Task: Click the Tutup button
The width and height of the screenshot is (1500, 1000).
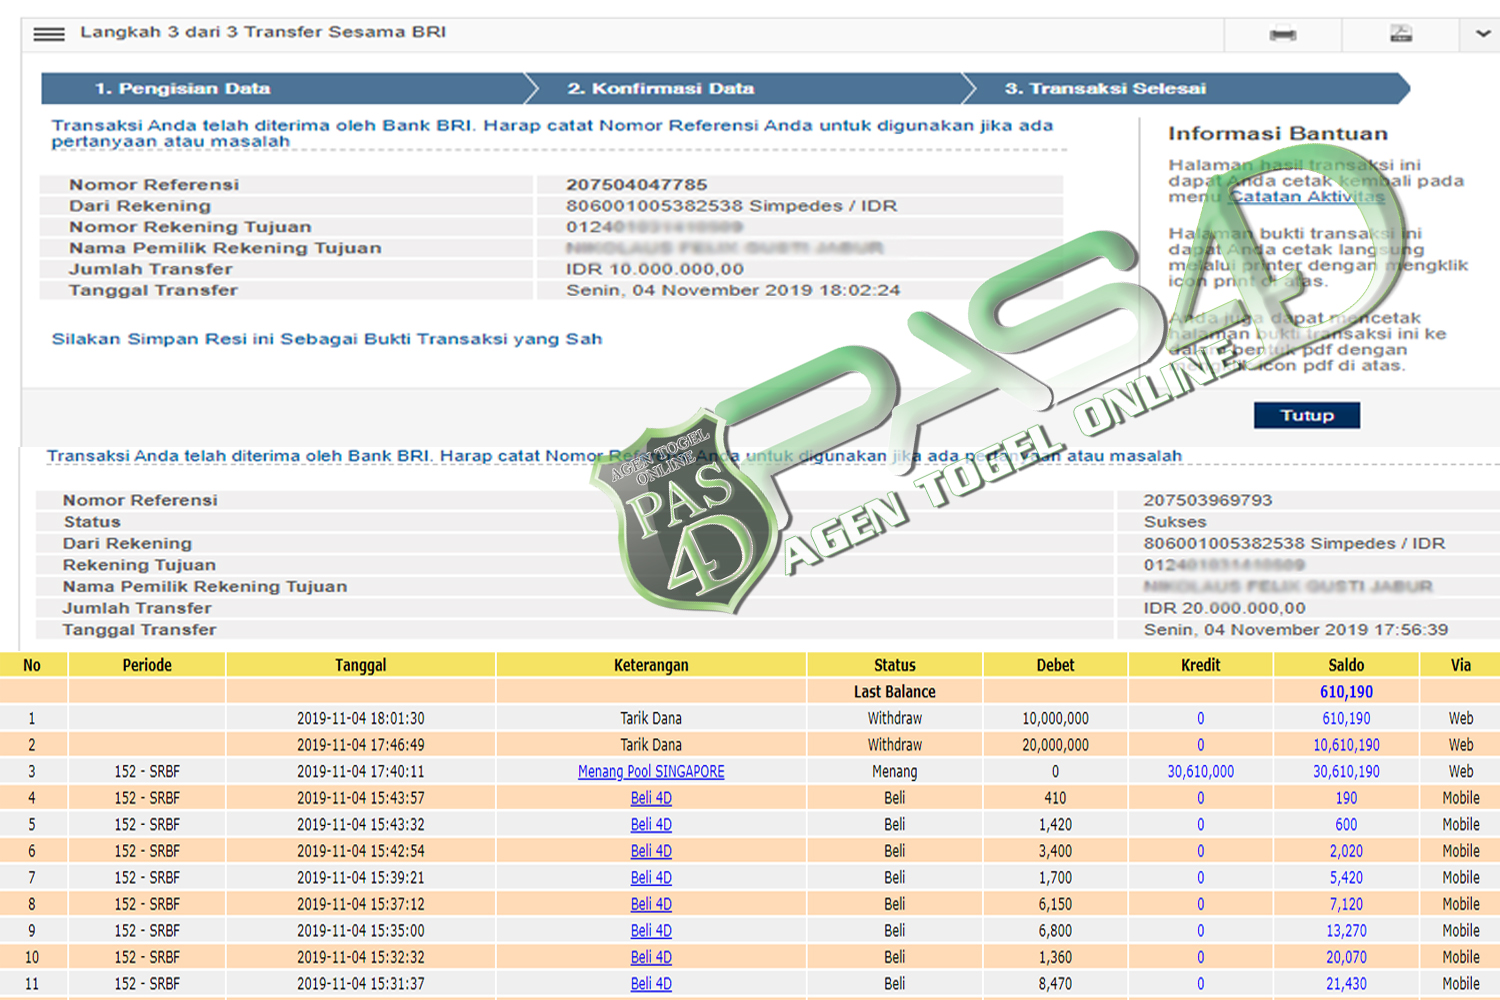Action: pos(1307,415)
